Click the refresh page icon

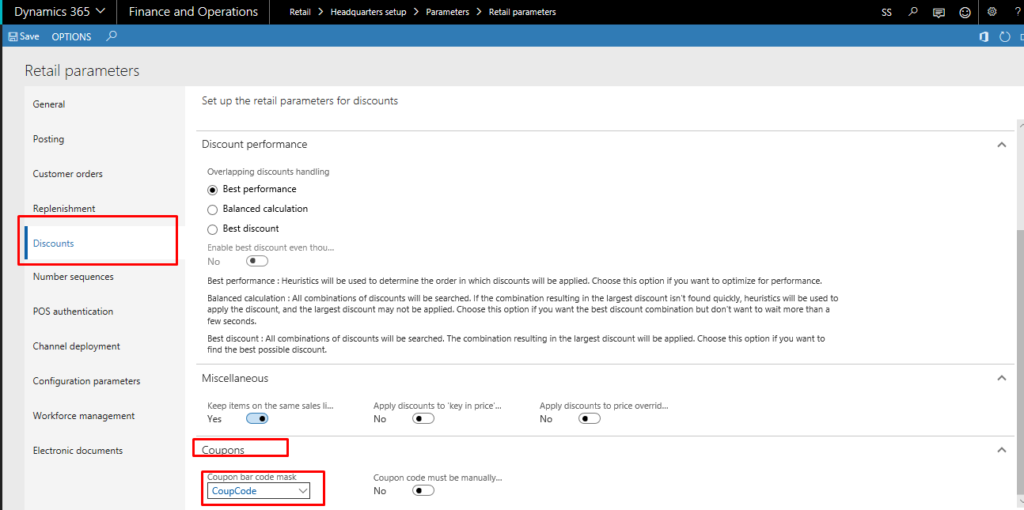click(x=1004, y=37)
